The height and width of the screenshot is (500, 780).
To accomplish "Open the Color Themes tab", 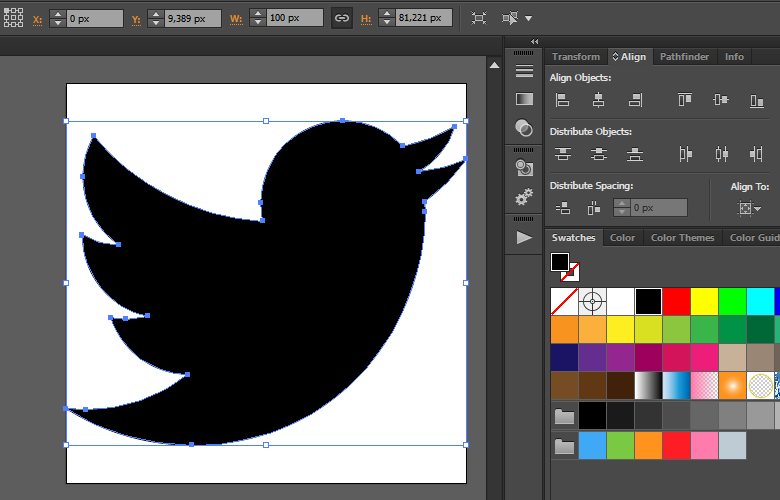I will 682,238.
